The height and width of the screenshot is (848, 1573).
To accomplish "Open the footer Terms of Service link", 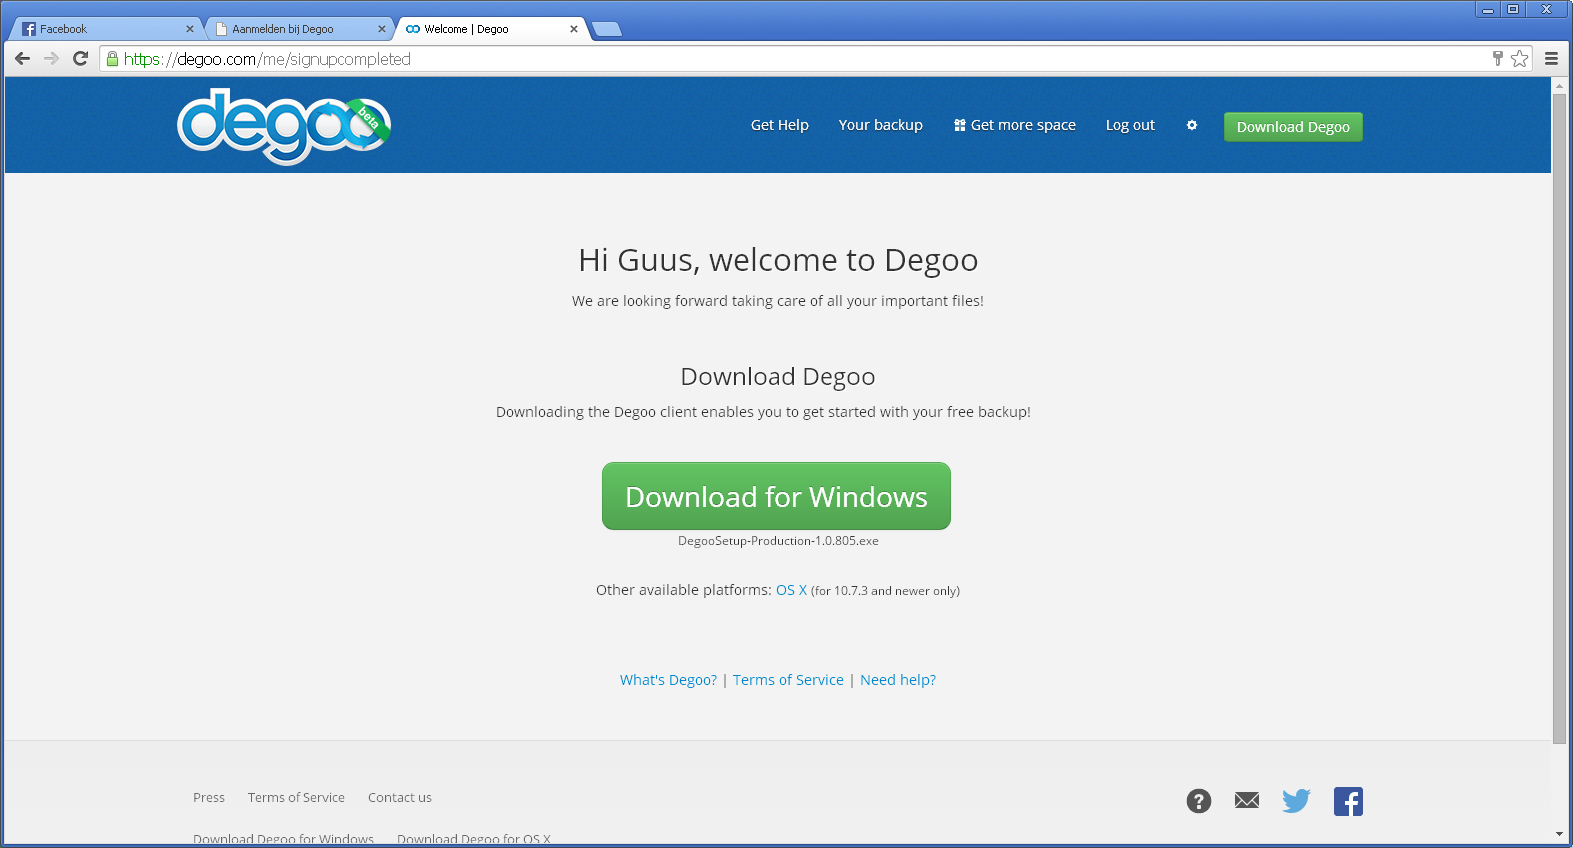I will click(296, 797).
